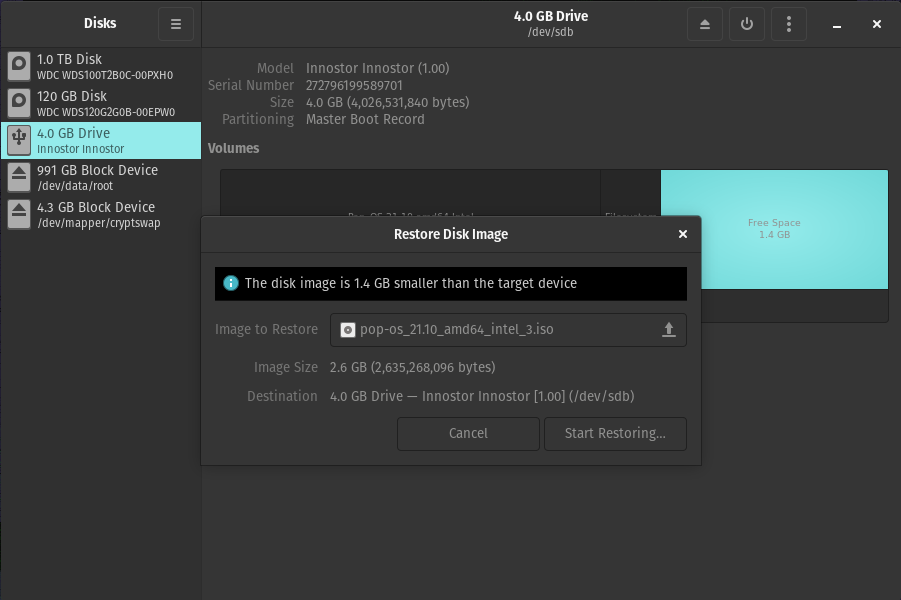Select the 4.3 GB Block Device entry
The width and height of the screenshot is (901, 600).
[100, 214]
